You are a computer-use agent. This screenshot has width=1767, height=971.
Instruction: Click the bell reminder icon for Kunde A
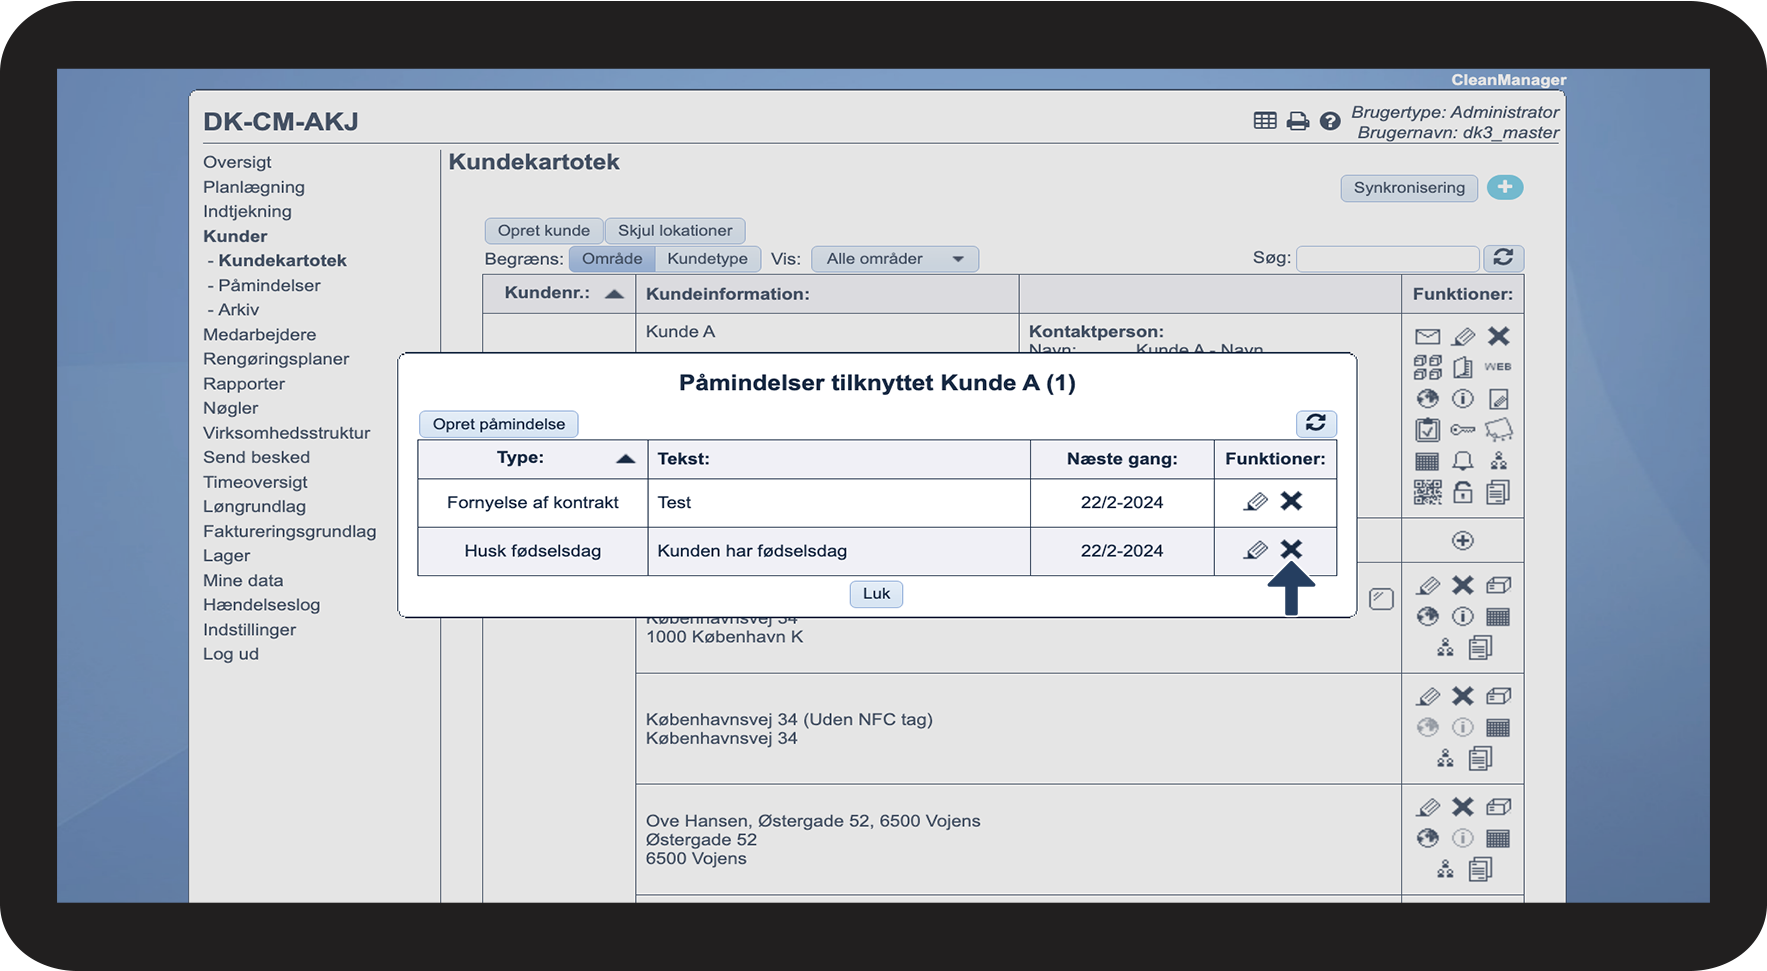1462,461
